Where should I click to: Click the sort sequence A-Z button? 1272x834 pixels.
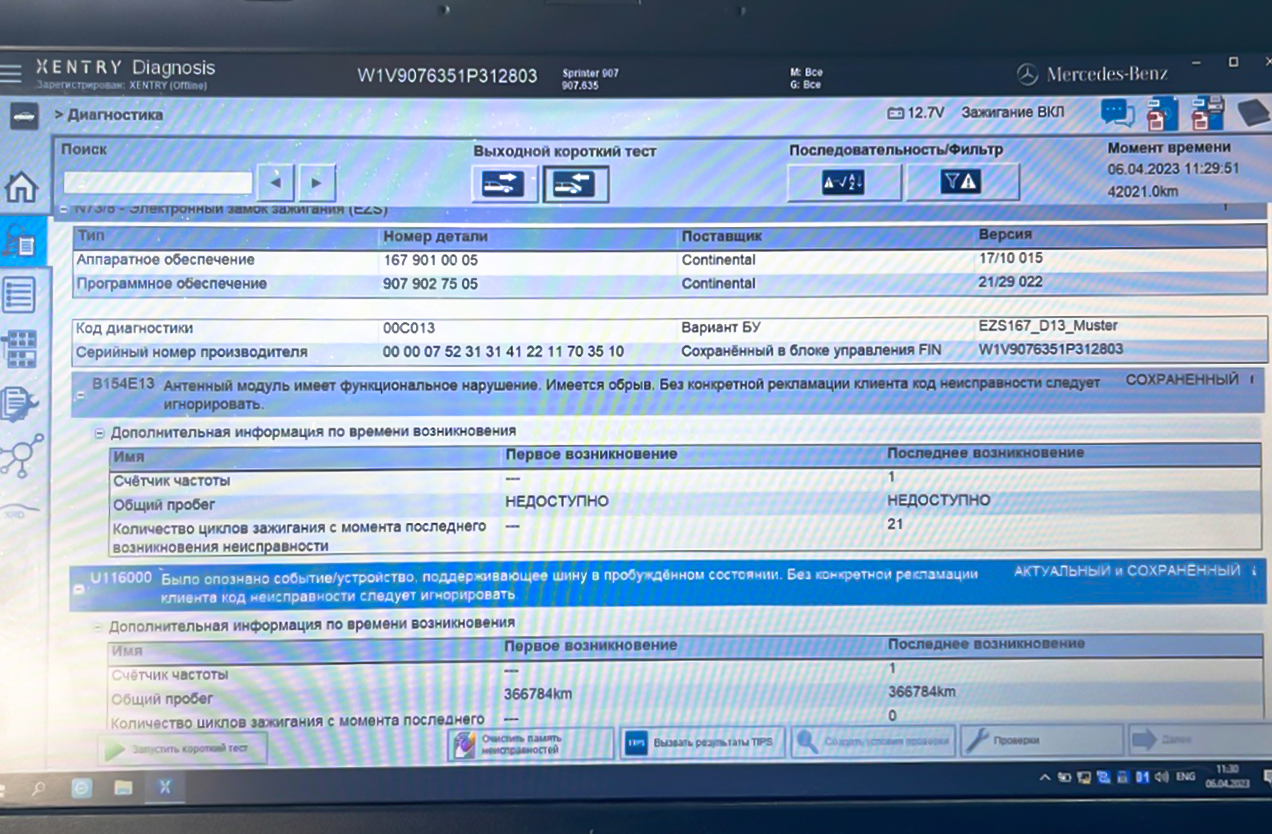[843, 182]
